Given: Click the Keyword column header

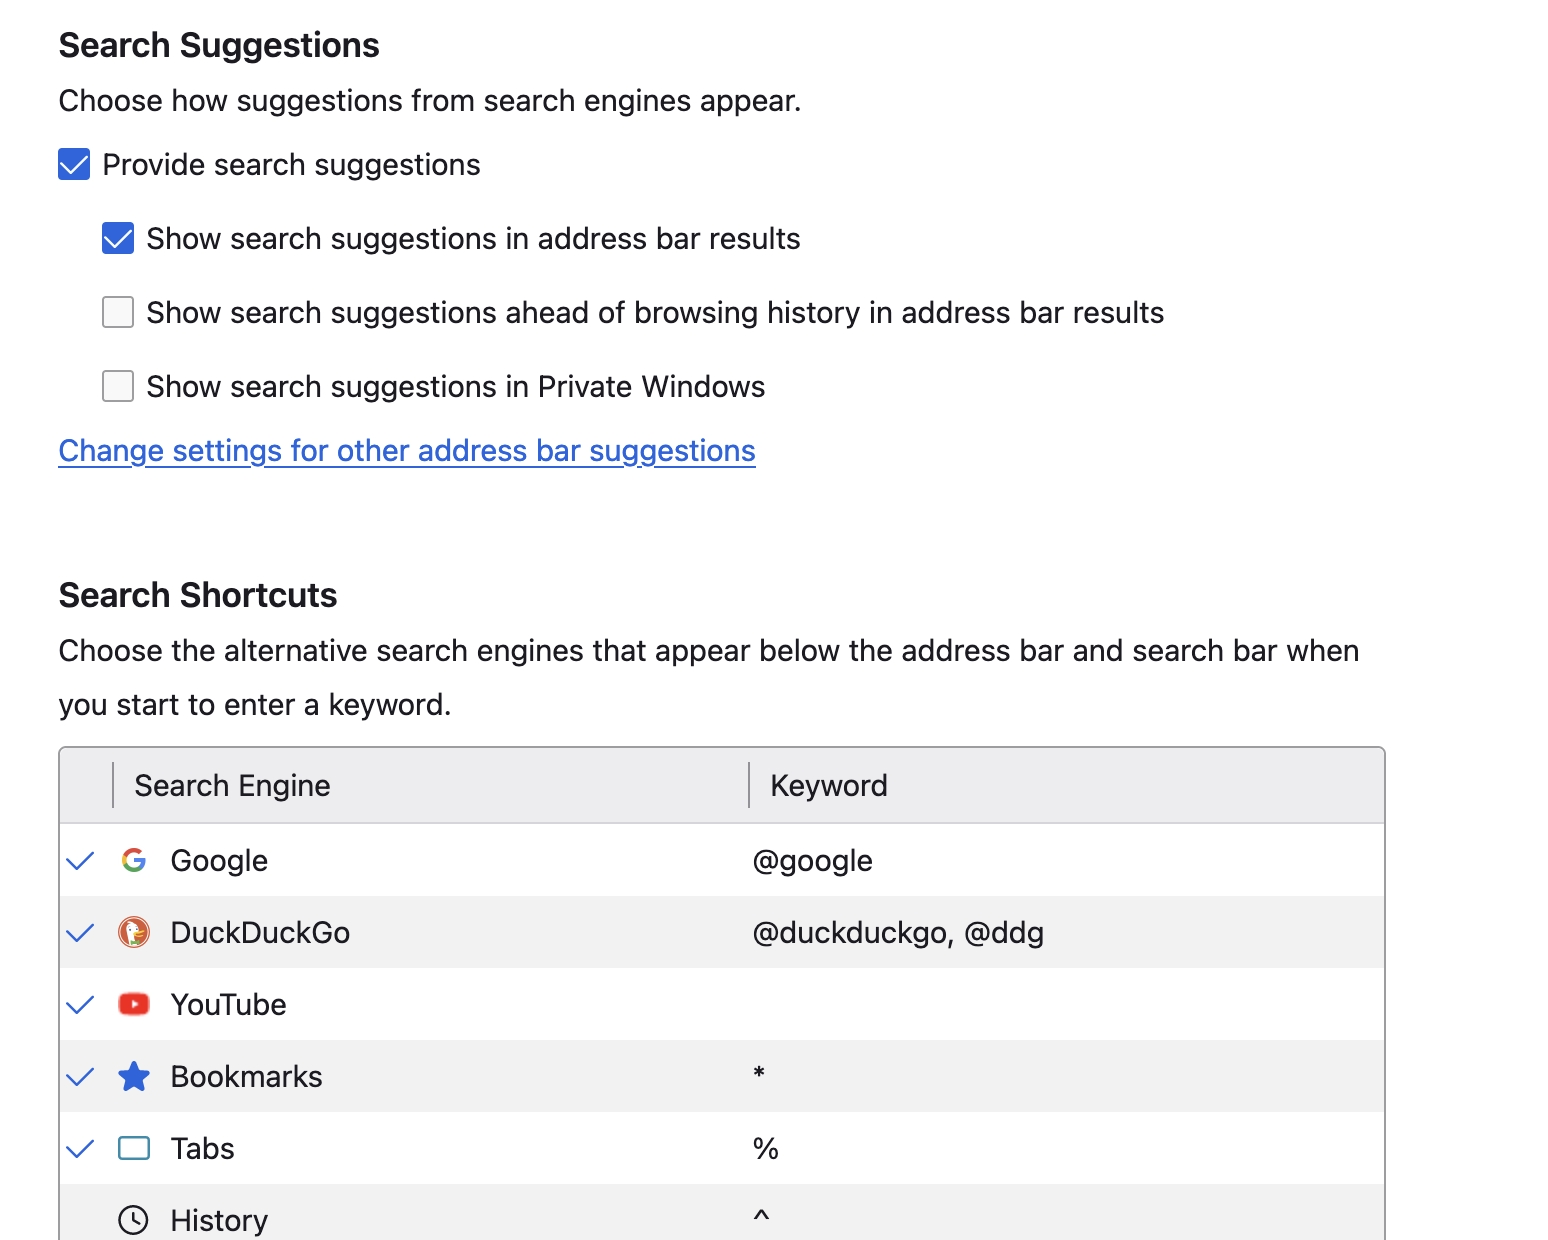Looking at the screenshot, I should tap(829, 786).
